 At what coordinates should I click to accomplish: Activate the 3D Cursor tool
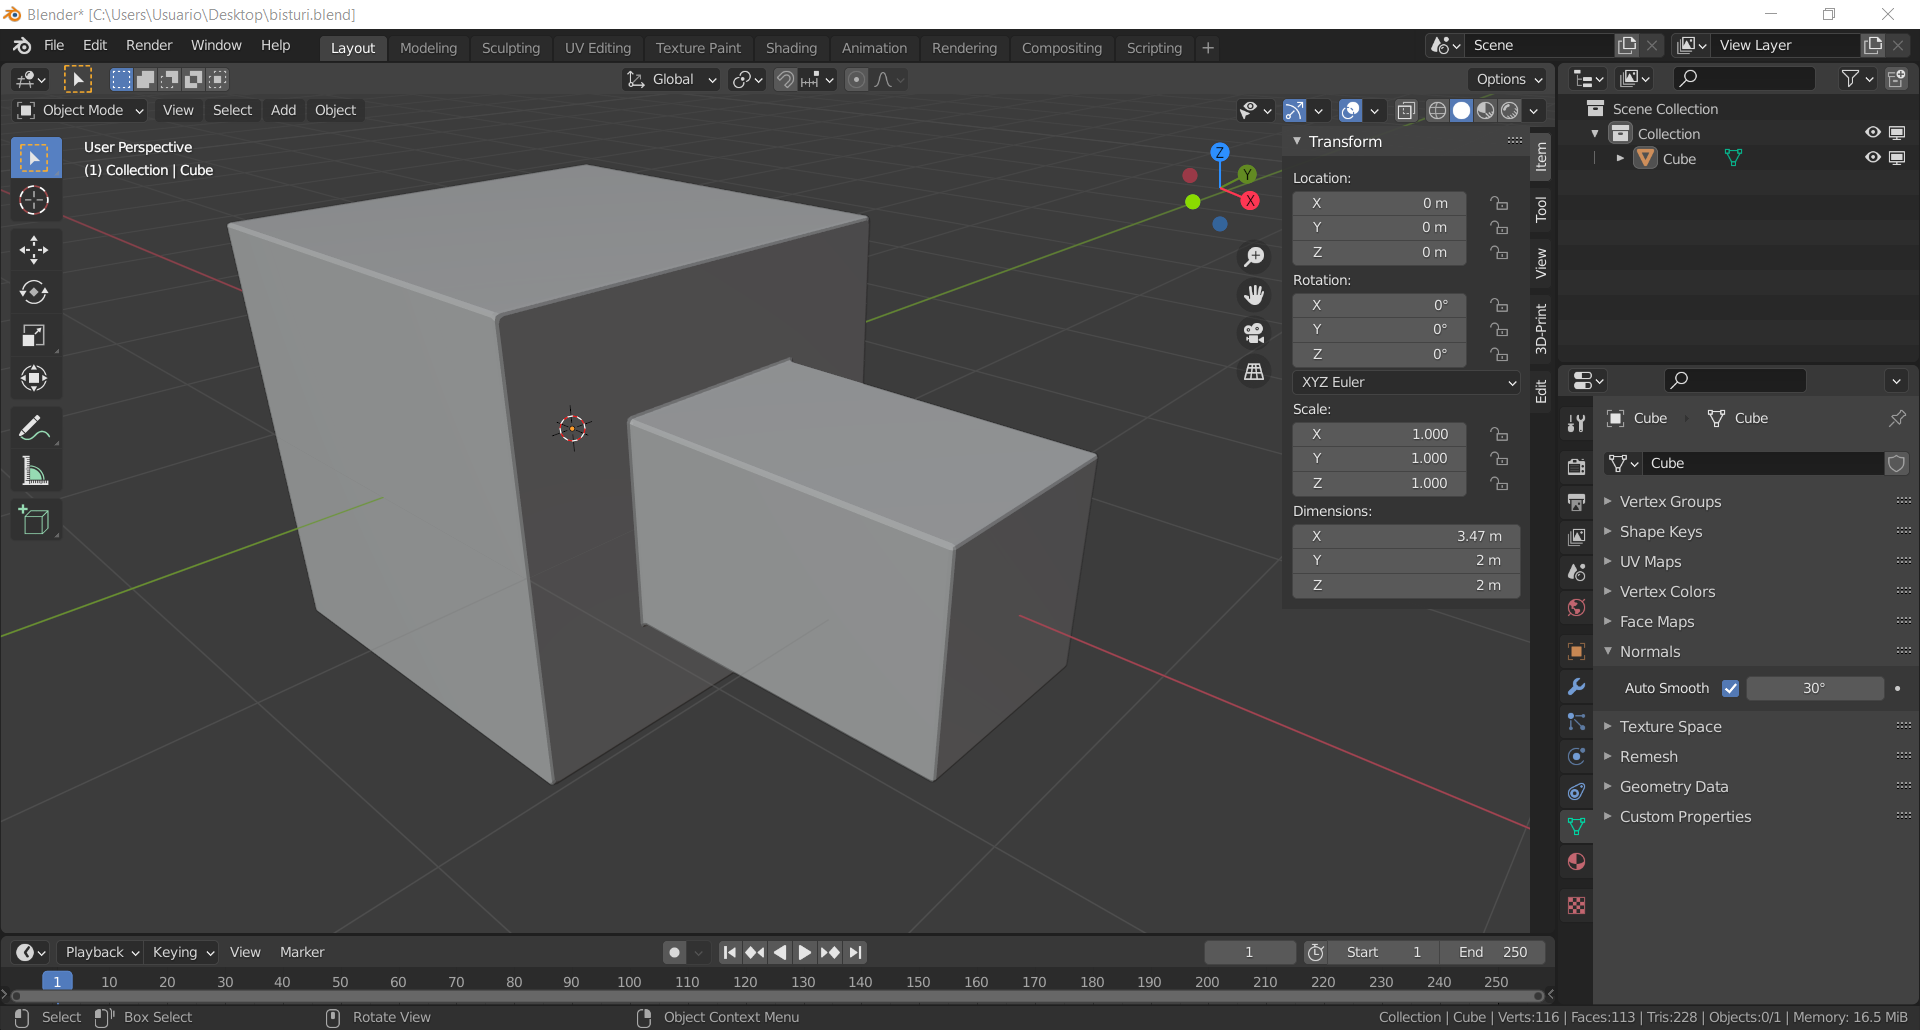tap(35, 201)
